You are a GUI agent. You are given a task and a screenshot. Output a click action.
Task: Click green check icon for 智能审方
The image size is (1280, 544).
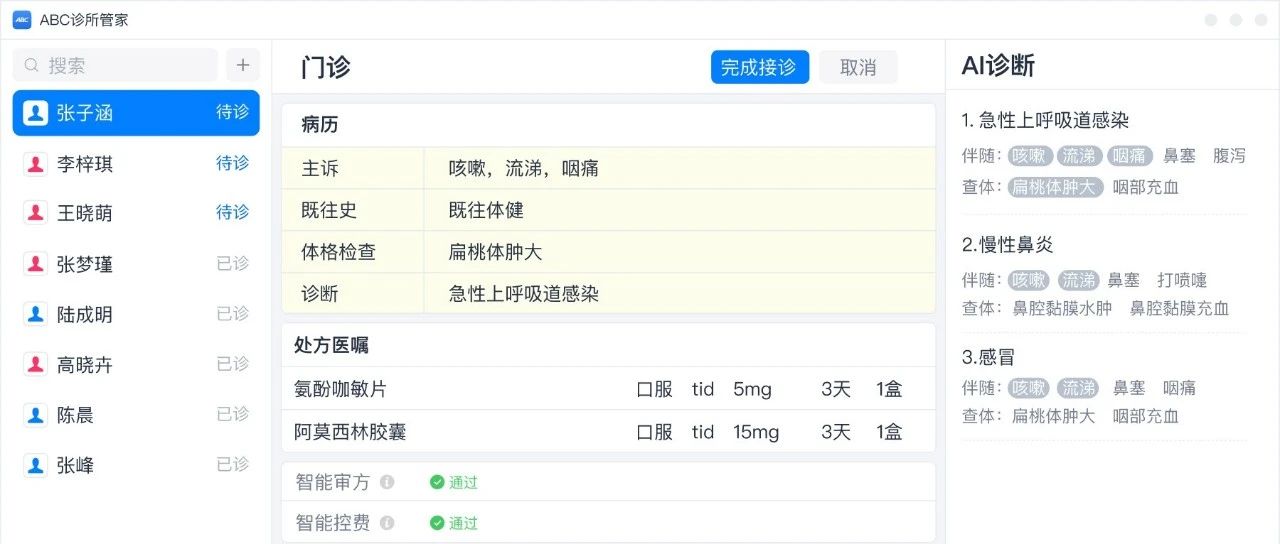[x=437, y=482]
